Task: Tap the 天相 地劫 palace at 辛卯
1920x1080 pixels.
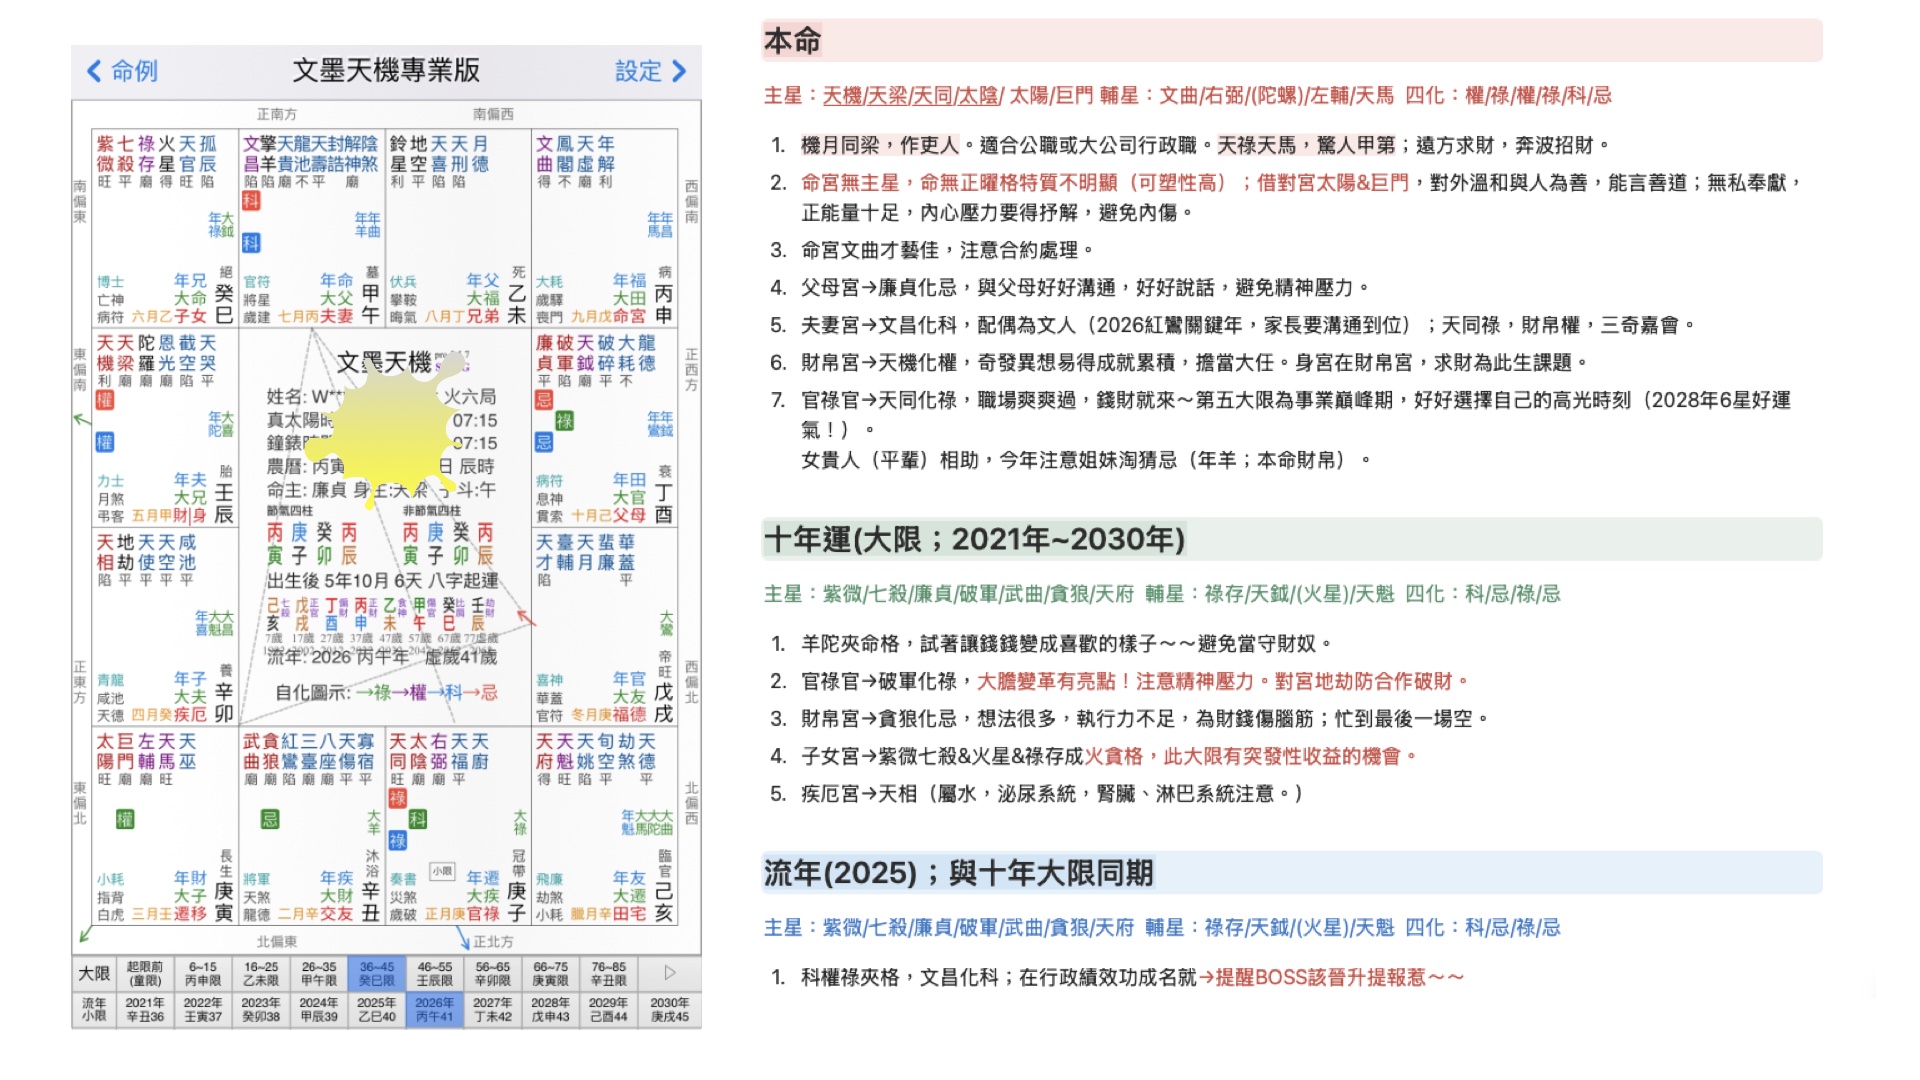Action: (x=165, y=626)
